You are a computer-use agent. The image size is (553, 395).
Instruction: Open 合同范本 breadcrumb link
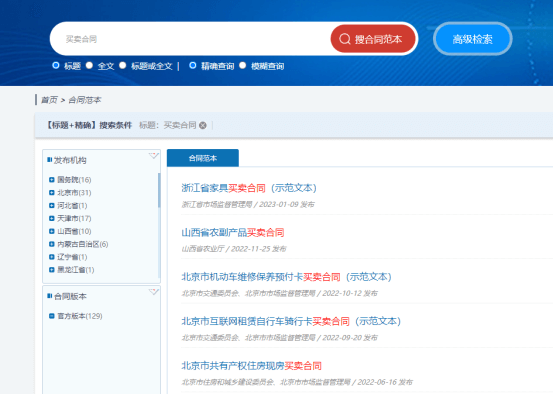[85, 100]
